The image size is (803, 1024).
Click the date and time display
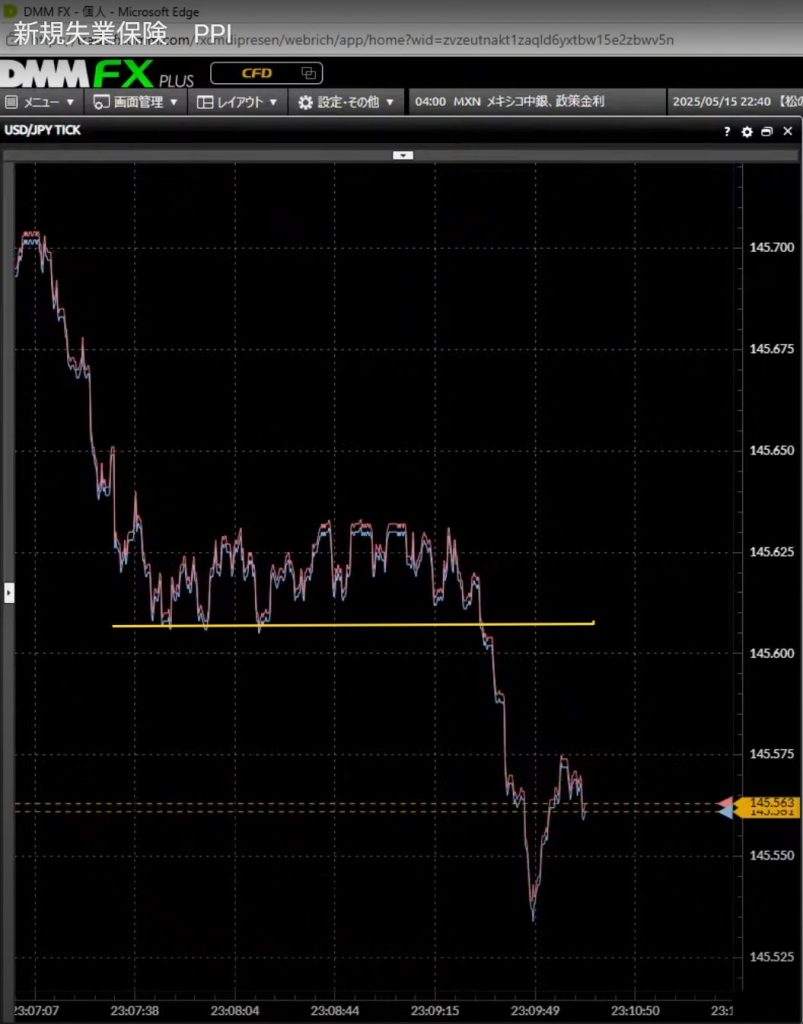point(720,102)
